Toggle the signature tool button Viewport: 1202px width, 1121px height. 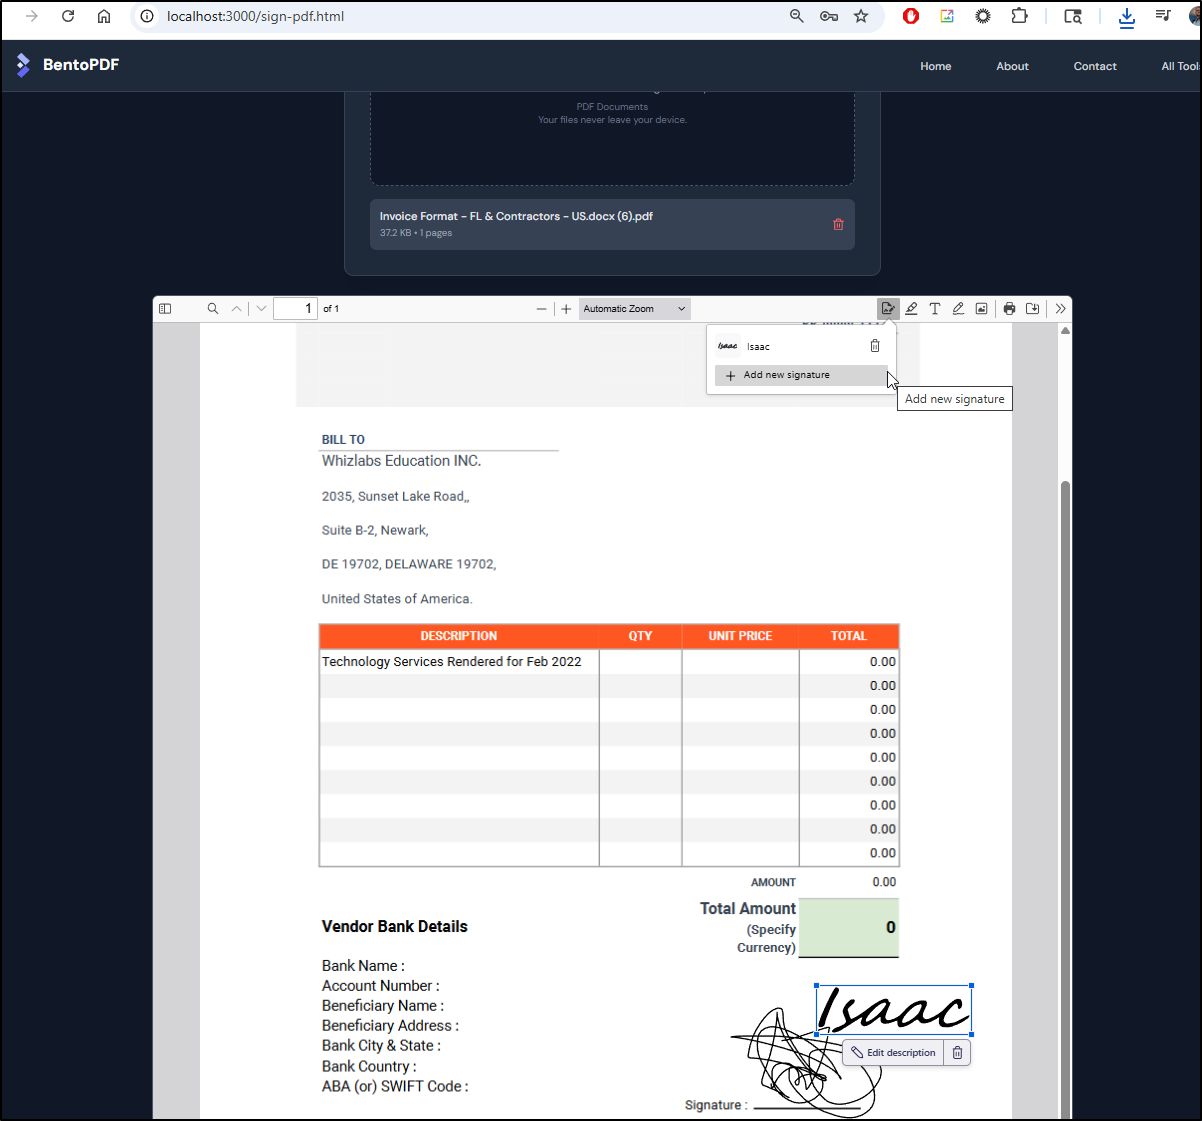point(888,309)
